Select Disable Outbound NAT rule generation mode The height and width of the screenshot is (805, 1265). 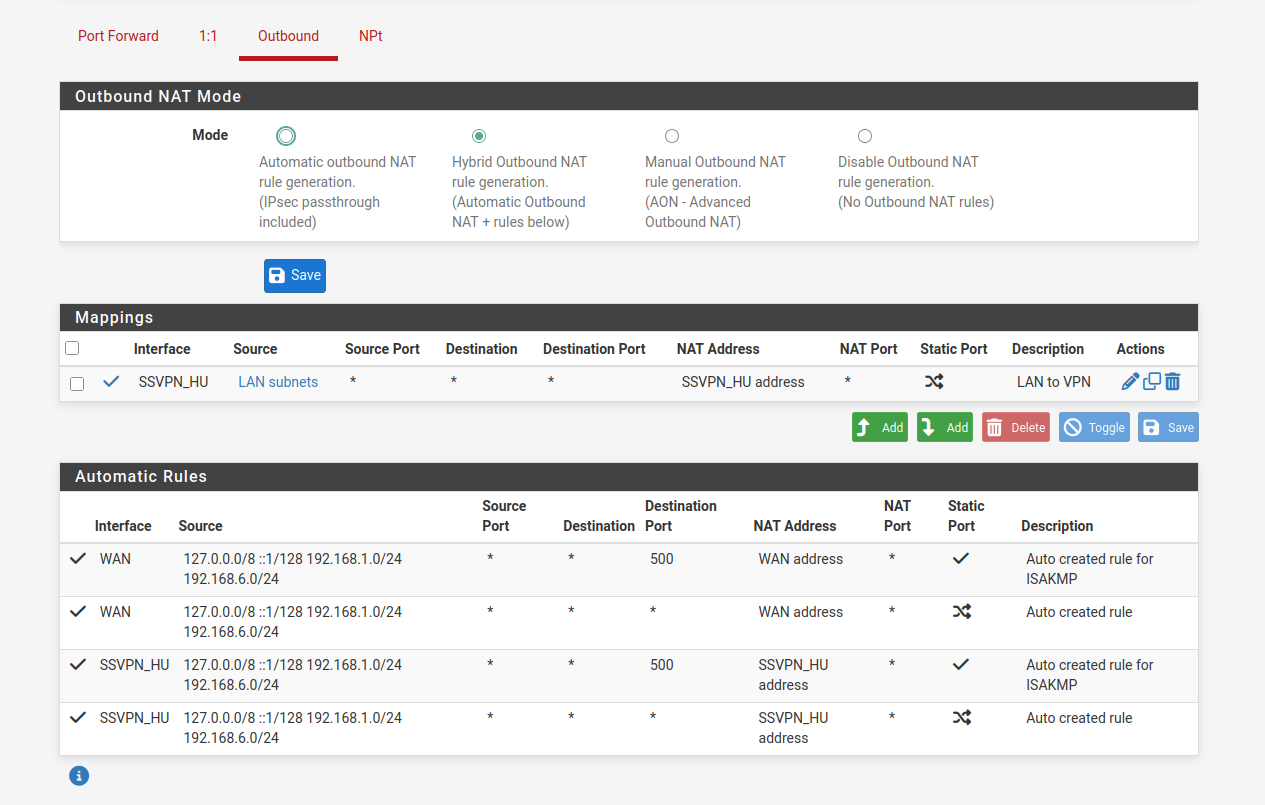(x=865, y=136)
